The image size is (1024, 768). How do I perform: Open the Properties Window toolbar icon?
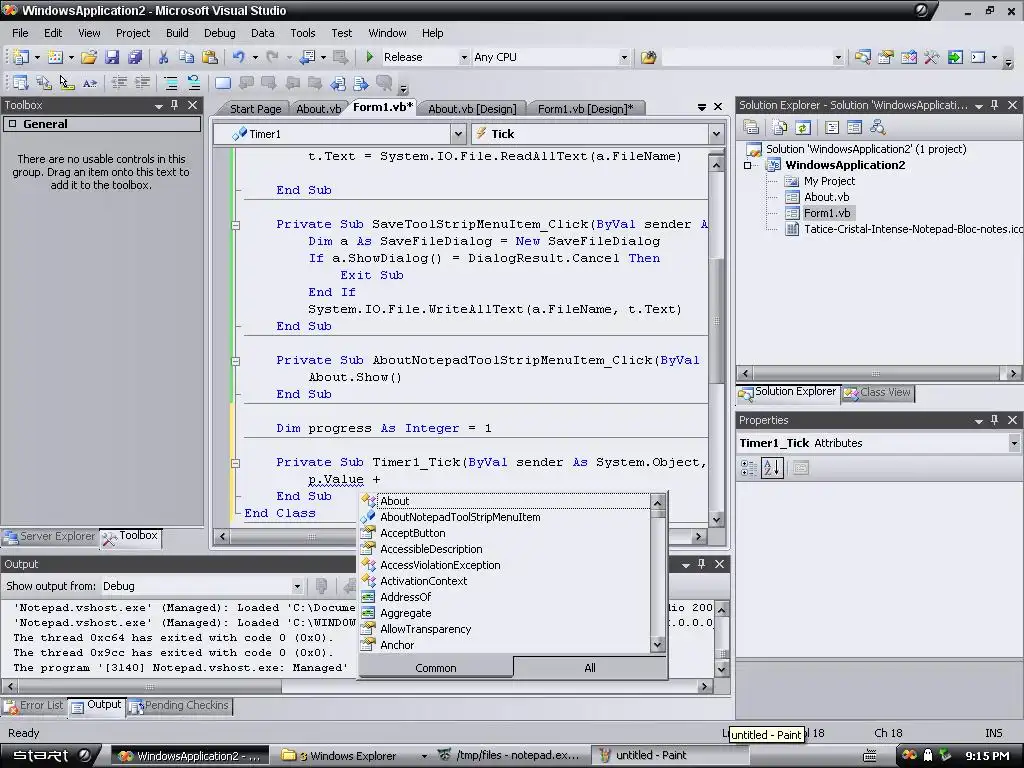point(886,57)
